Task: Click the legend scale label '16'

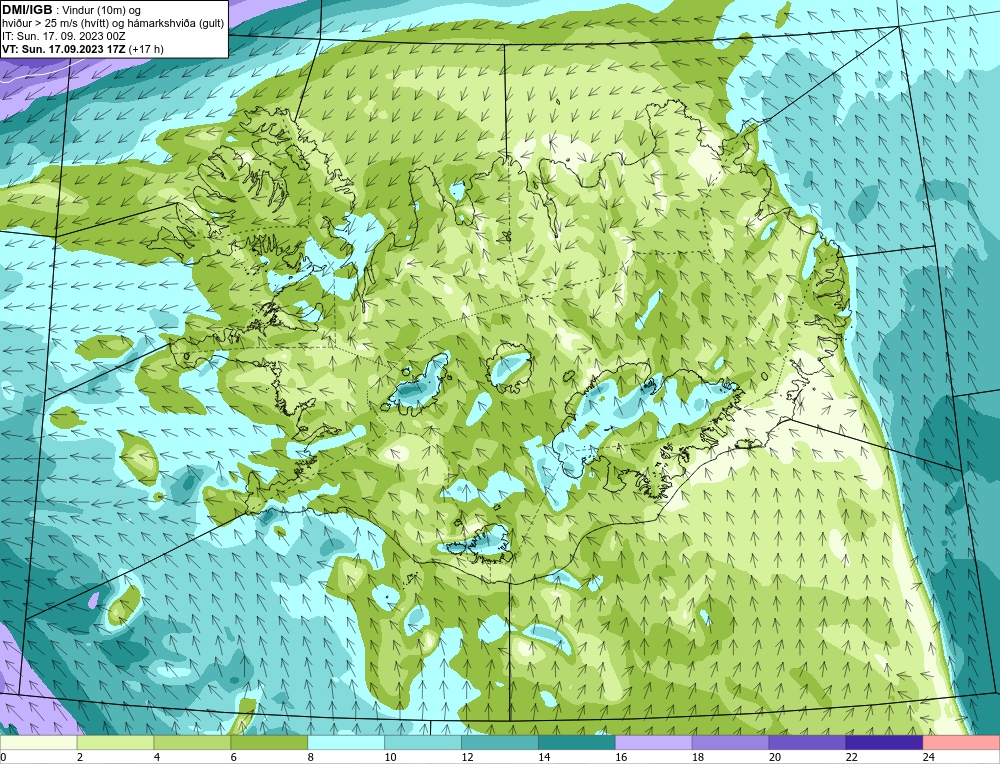Action: tap(621, 757)
